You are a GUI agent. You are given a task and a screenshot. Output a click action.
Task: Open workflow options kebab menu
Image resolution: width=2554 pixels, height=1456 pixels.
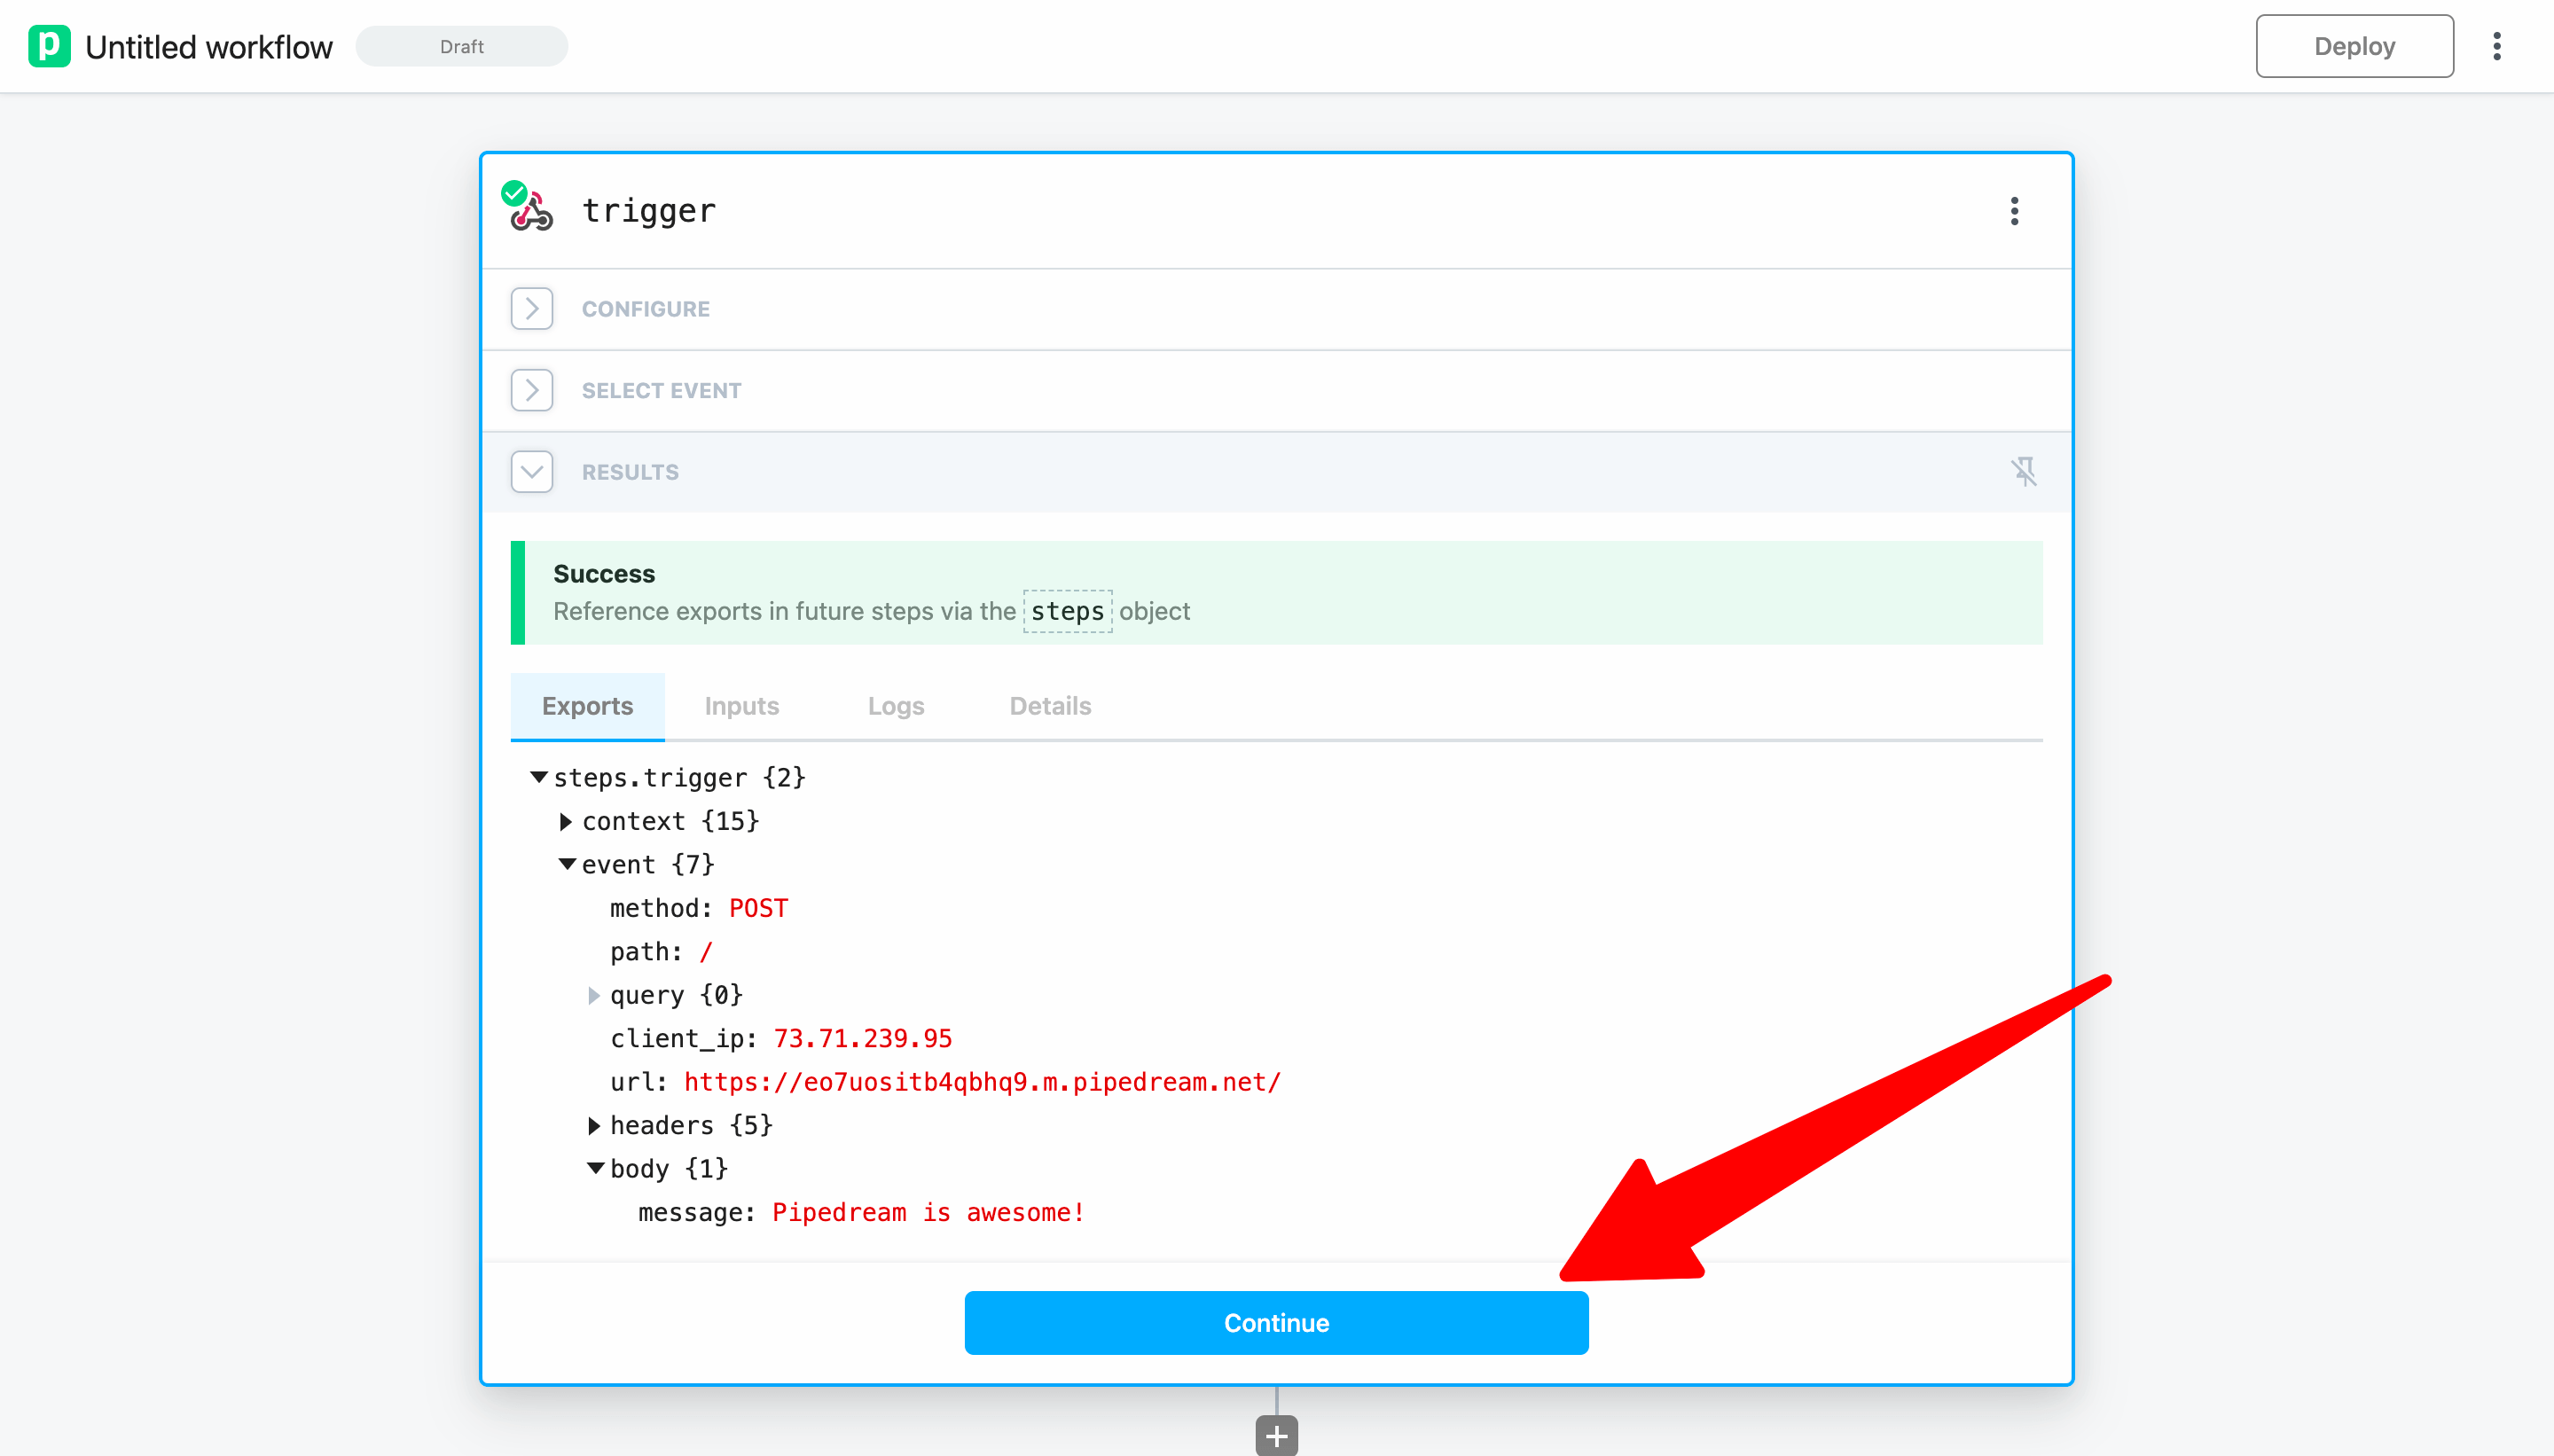point(2496,46)
